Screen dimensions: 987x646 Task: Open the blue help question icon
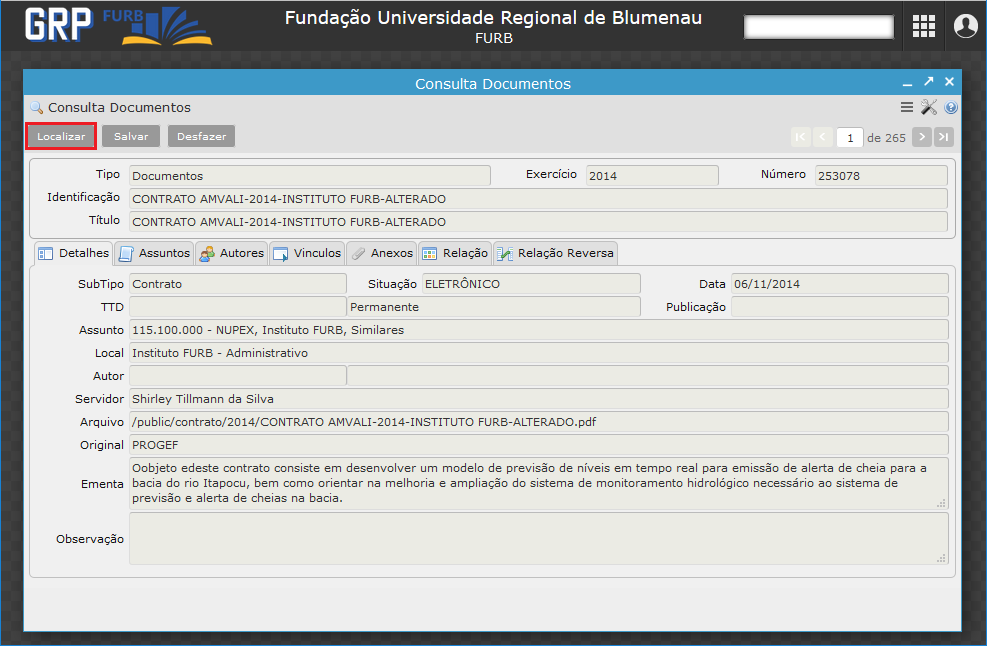(x=950, y=107)
